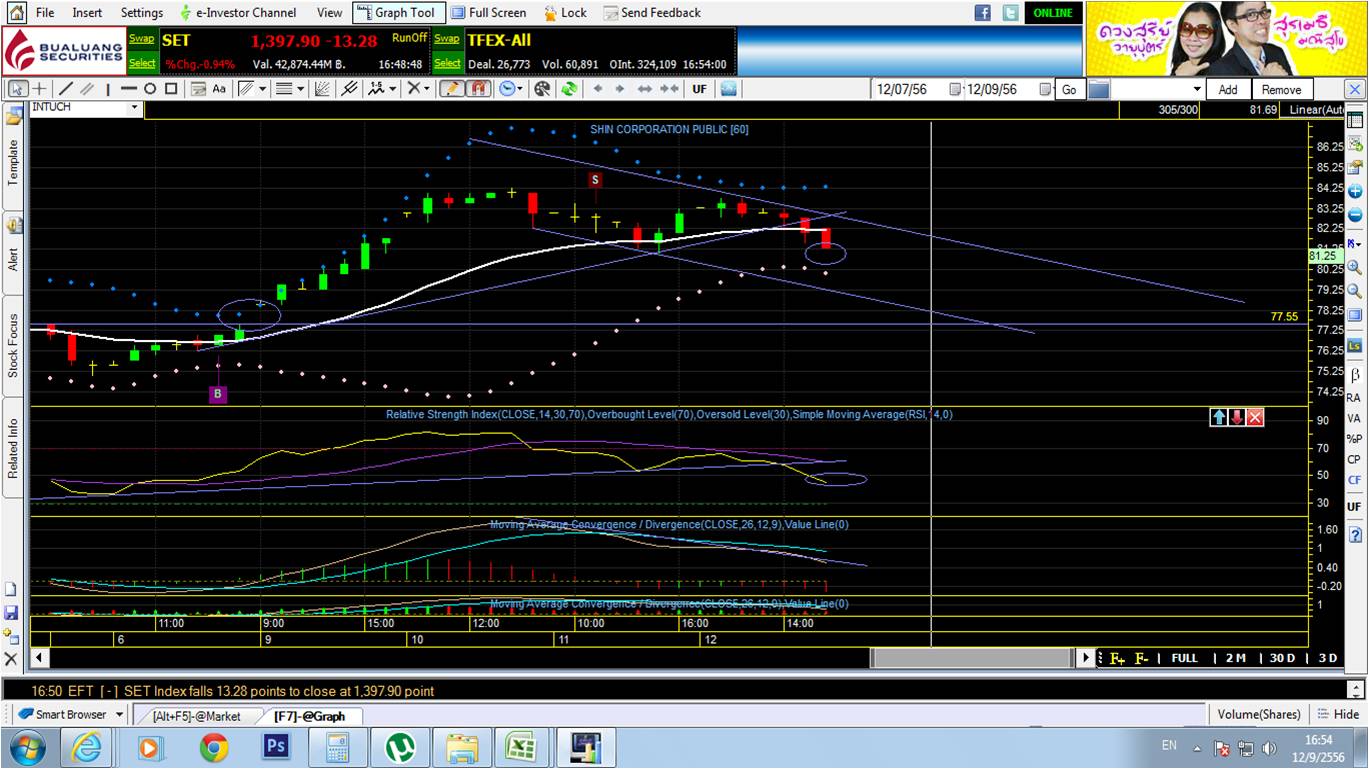1369x769 pixels.
Task: Click the Add template button
Action: (1227, 89)
